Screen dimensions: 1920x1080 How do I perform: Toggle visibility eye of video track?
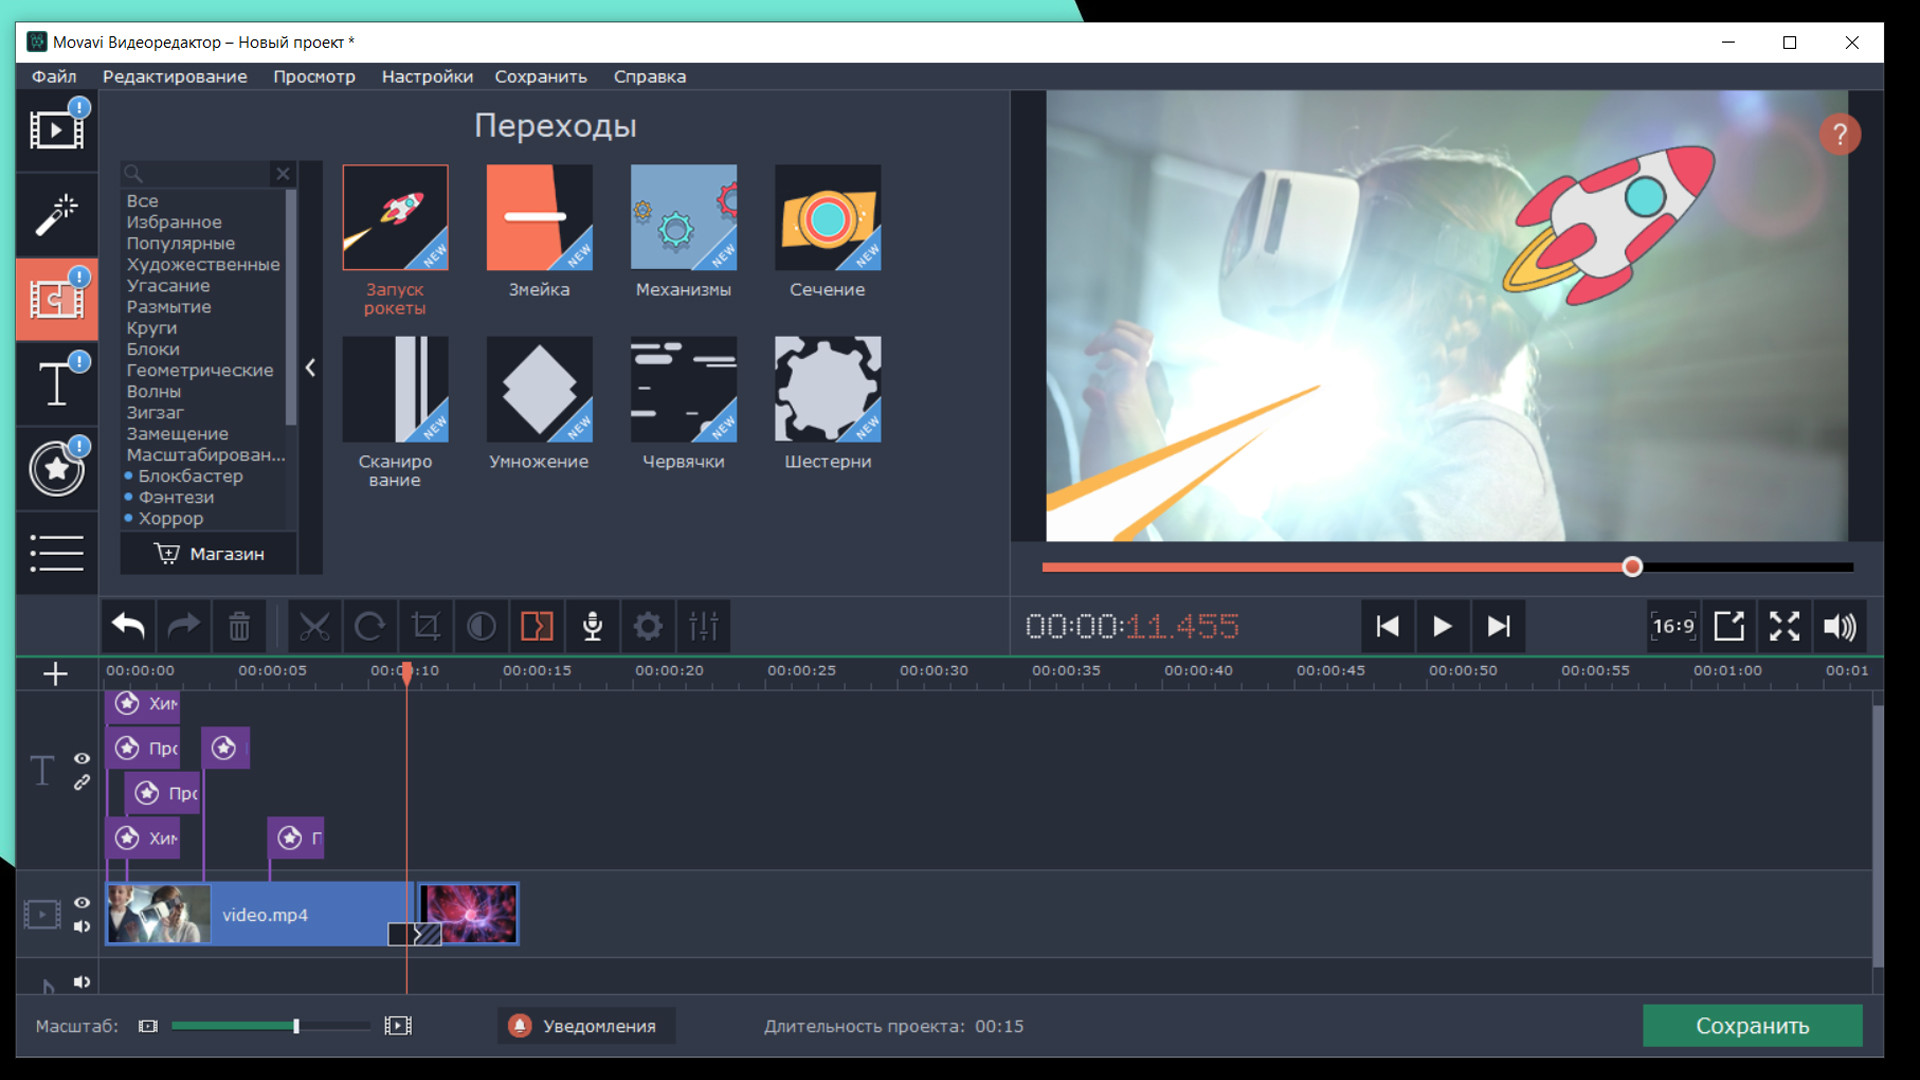coord(82,903)
